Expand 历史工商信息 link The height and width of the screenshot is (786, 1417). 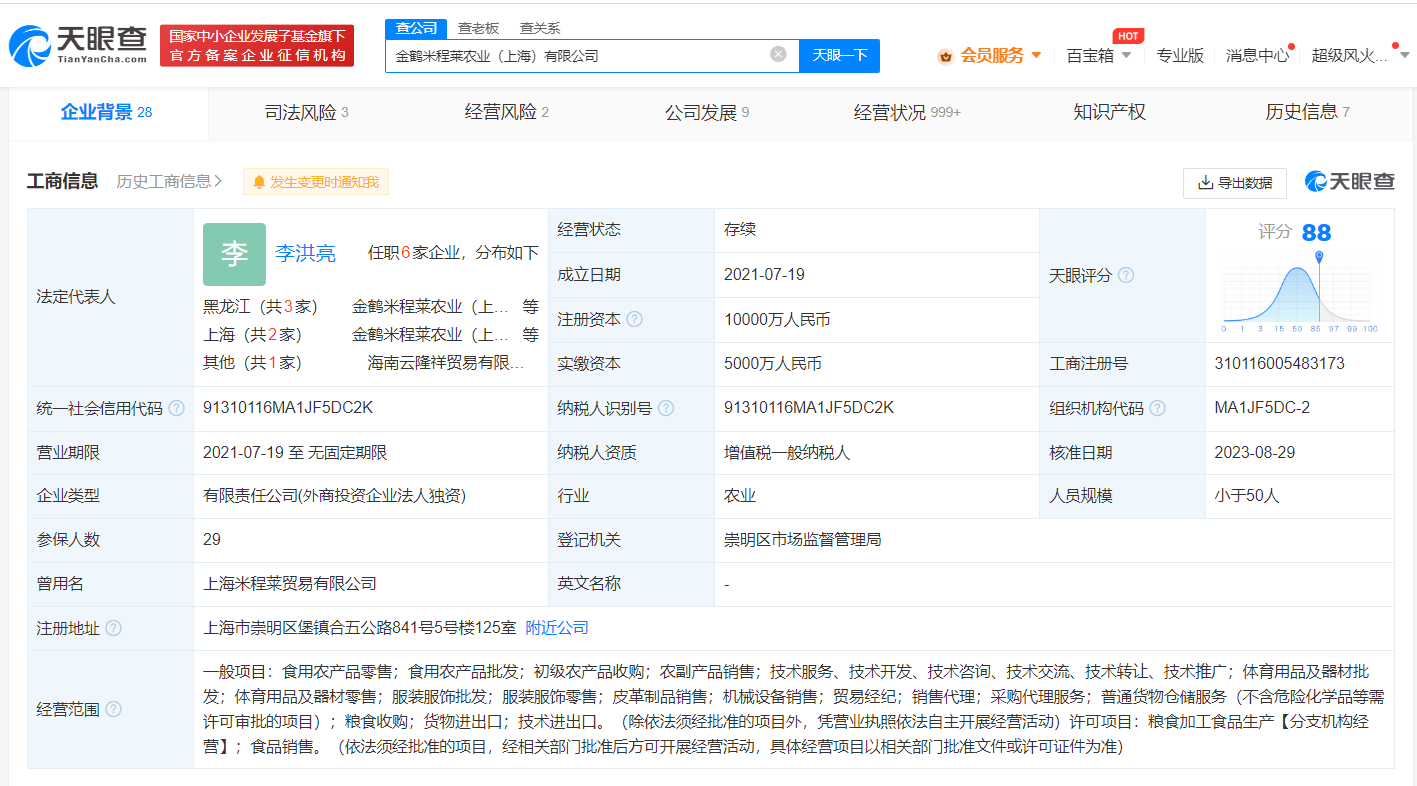click(169, 181)
